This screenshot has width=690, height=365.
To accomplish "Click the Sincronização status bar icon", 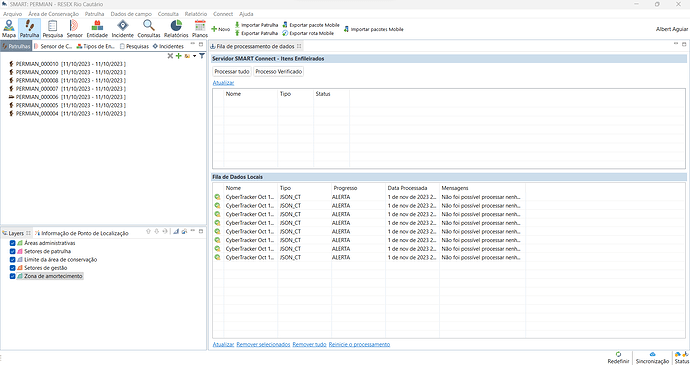I will coord(652,358).
